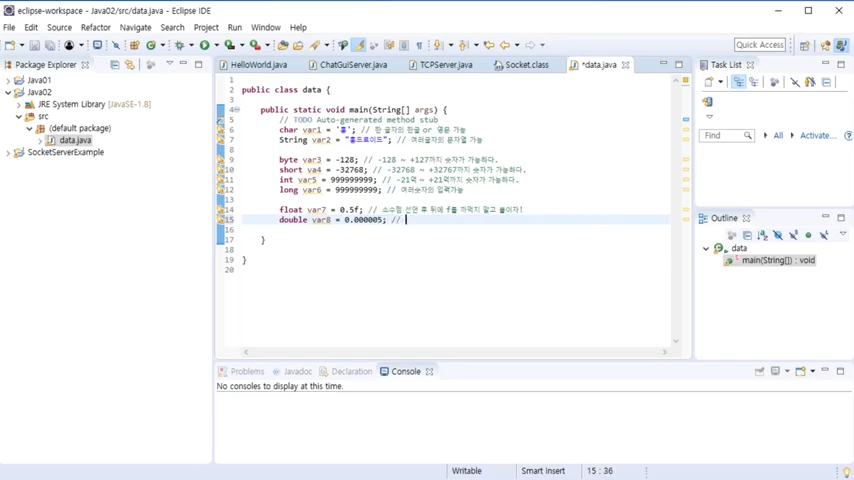The image size is (854, 480).
Task: Click the Debug bug icon
Action: coord(180,45)
